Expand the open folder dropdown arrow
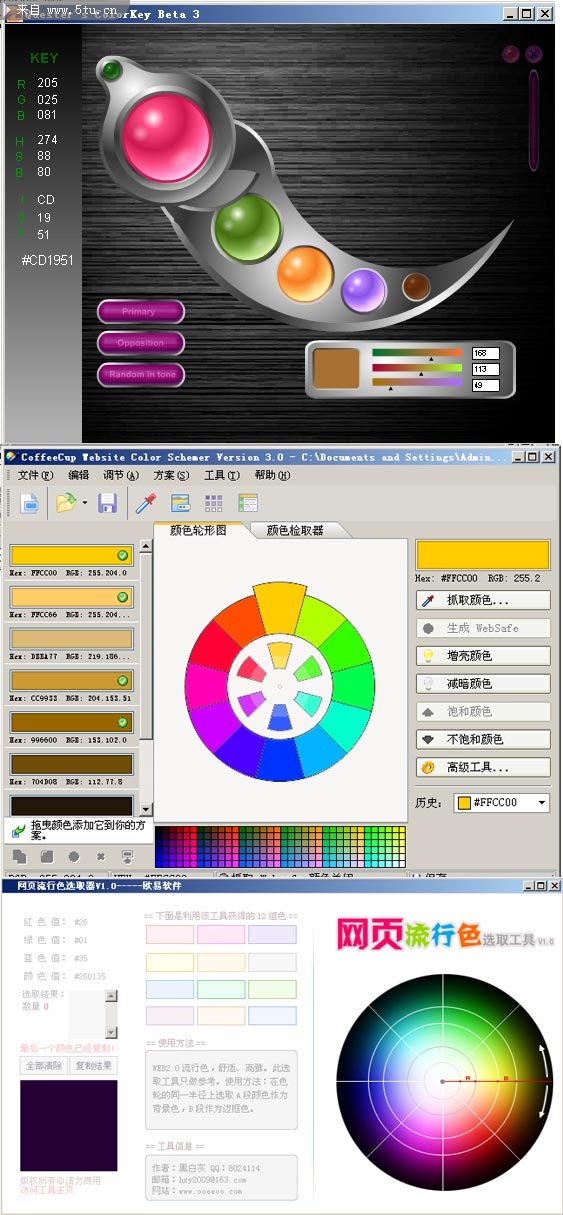563x1215 pixels. pos(85,504)
